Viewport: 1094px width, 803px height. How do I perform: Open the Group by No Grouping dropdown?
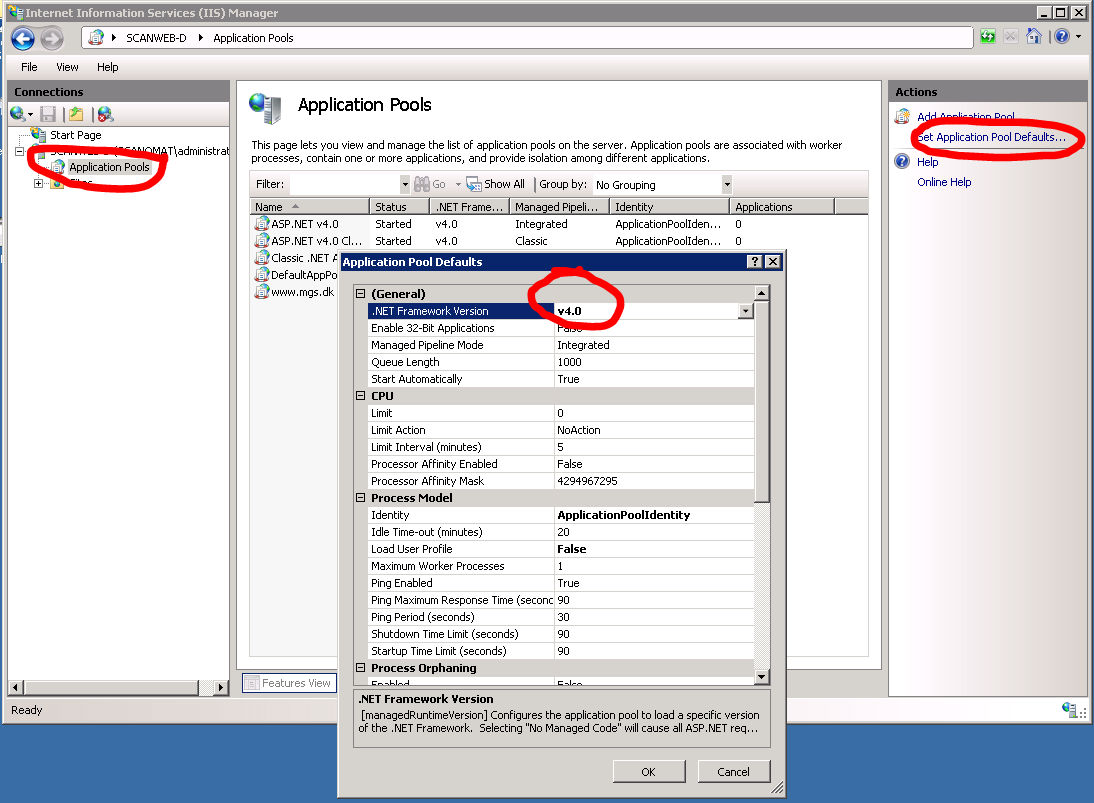coord(727,184)
